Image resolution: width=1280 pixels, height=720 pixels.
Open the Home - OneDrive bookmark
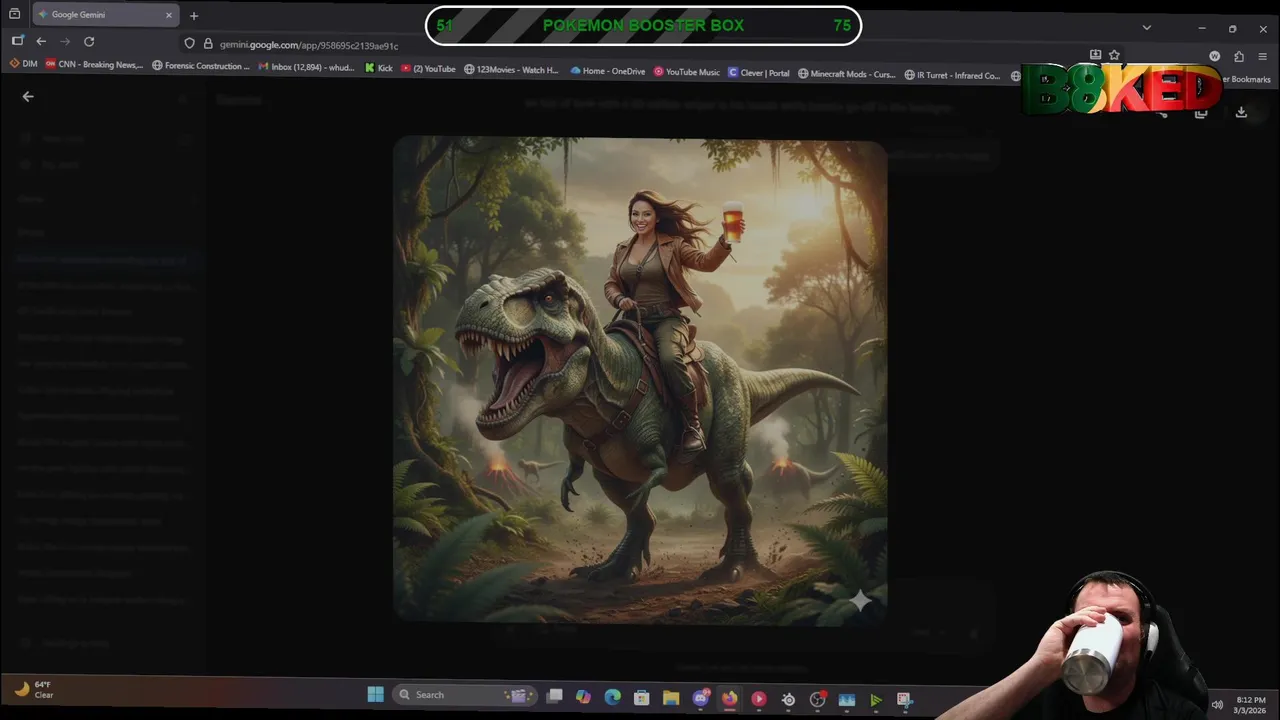pyautogui.click(x=608, y=71)
